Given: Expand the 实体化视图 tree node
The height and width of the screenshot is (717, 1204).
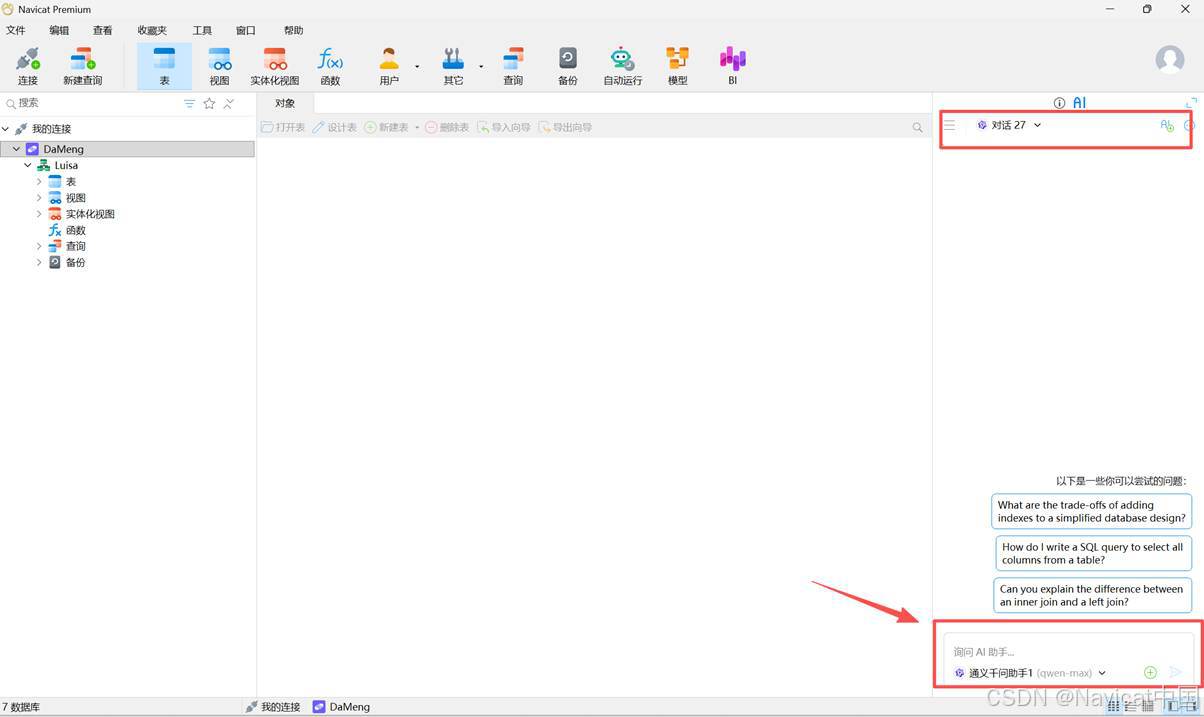Looking at the screenshot, I should point(39,213).
